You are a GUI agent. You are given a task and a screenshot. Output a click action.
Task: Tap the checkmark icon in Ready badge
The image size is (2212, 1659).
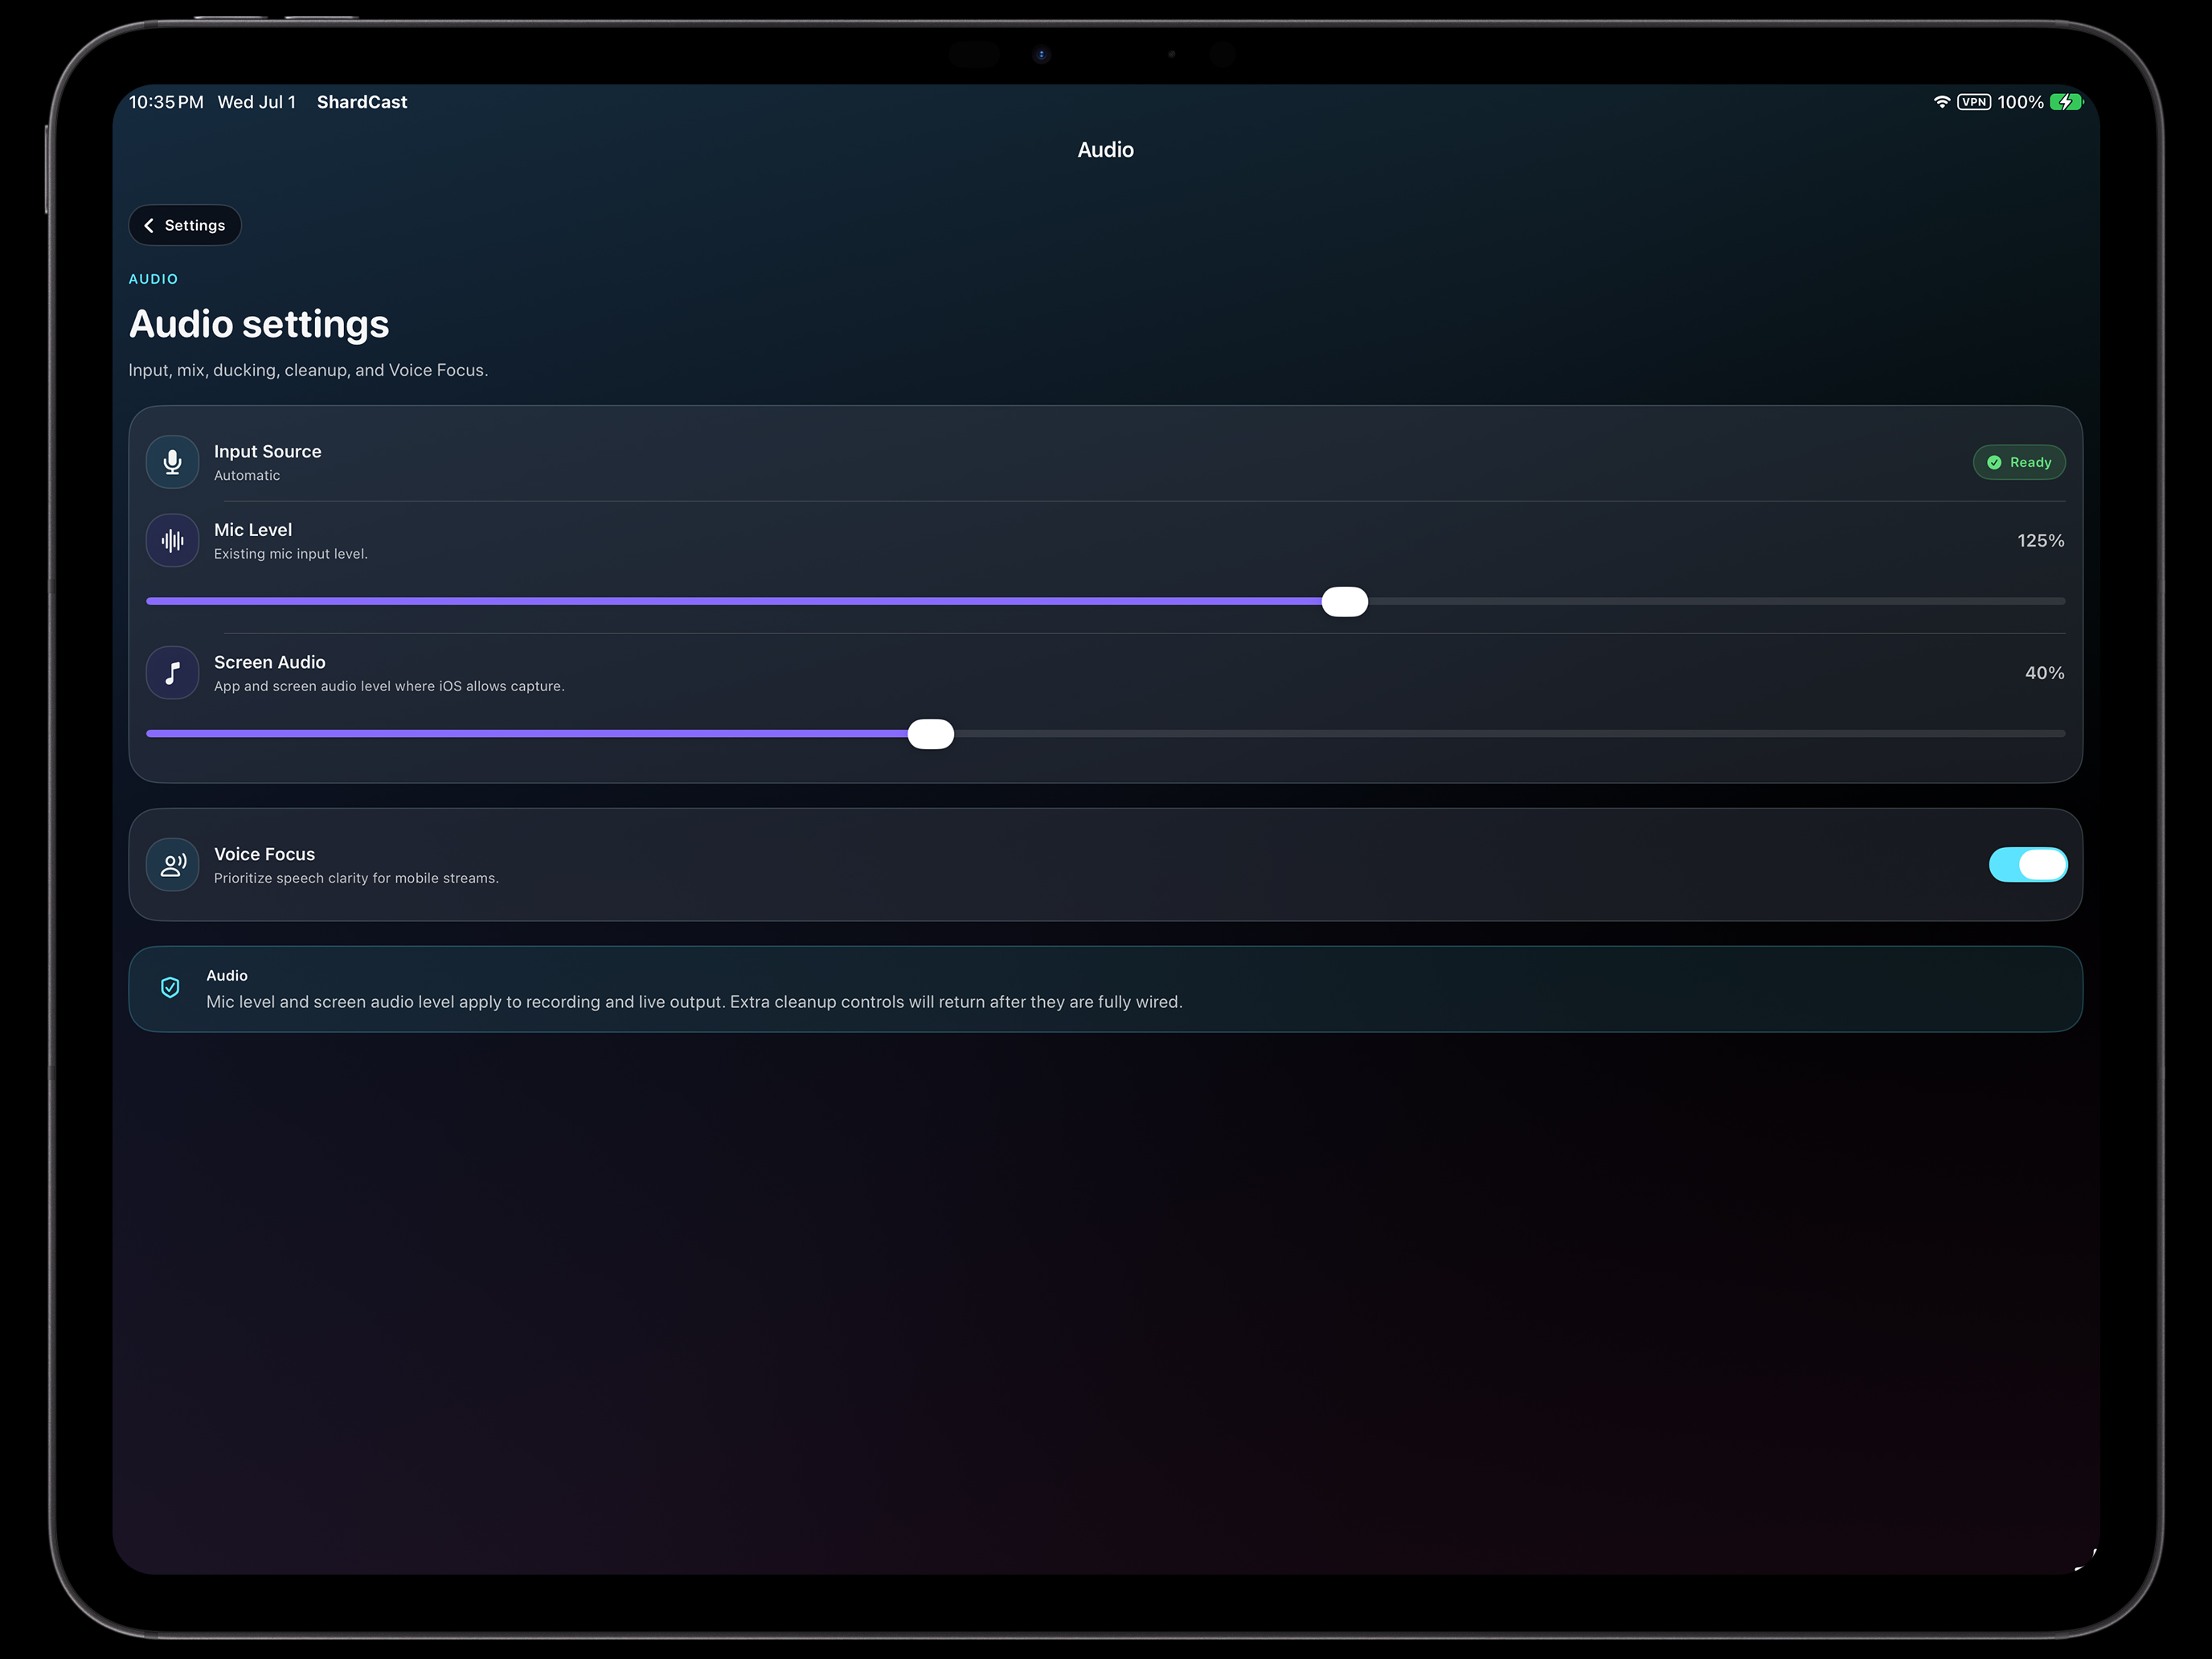[1994, 462]
